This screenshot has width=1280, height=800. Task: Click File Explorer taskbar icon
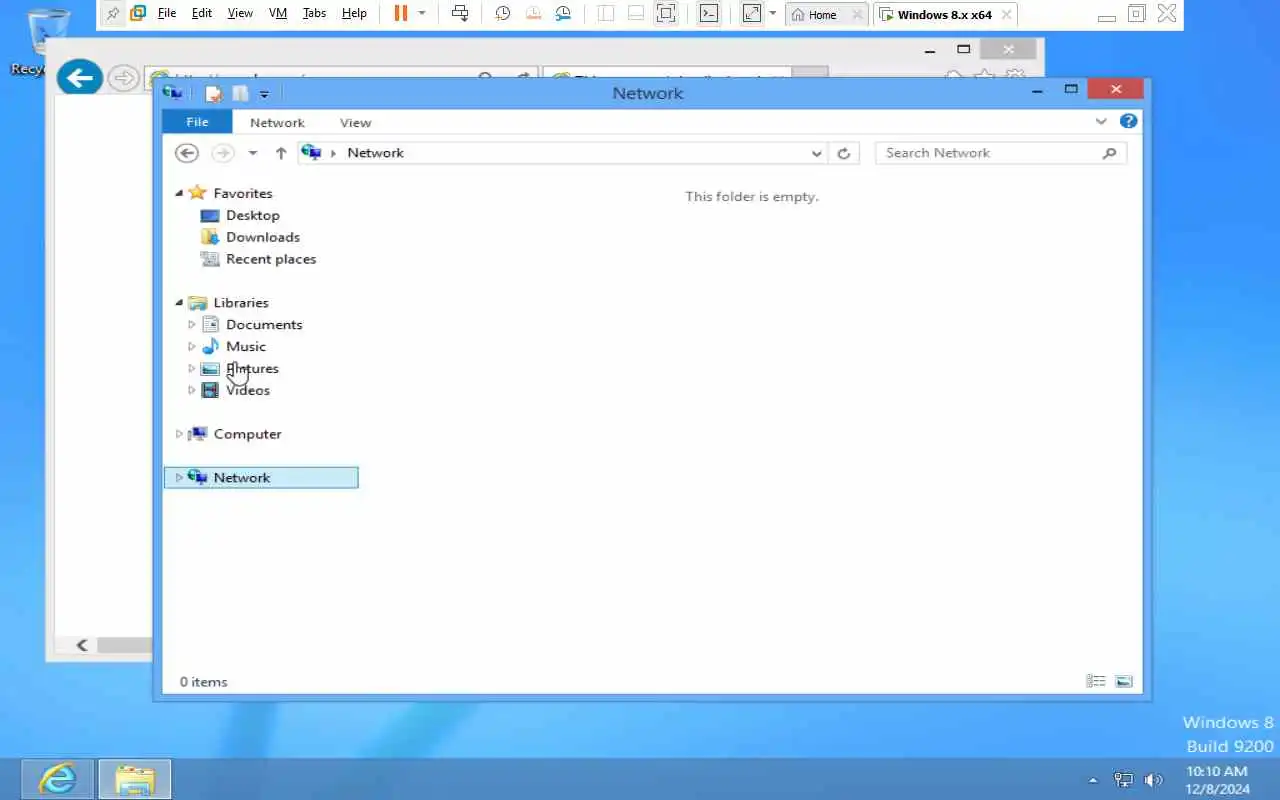tap(135, 779)
